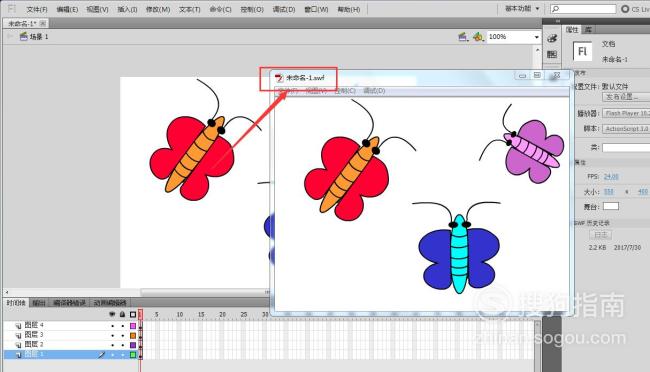Click the swatches grid panel icon
The height and width of the screenshot is (372, 650).
(552, 54)
